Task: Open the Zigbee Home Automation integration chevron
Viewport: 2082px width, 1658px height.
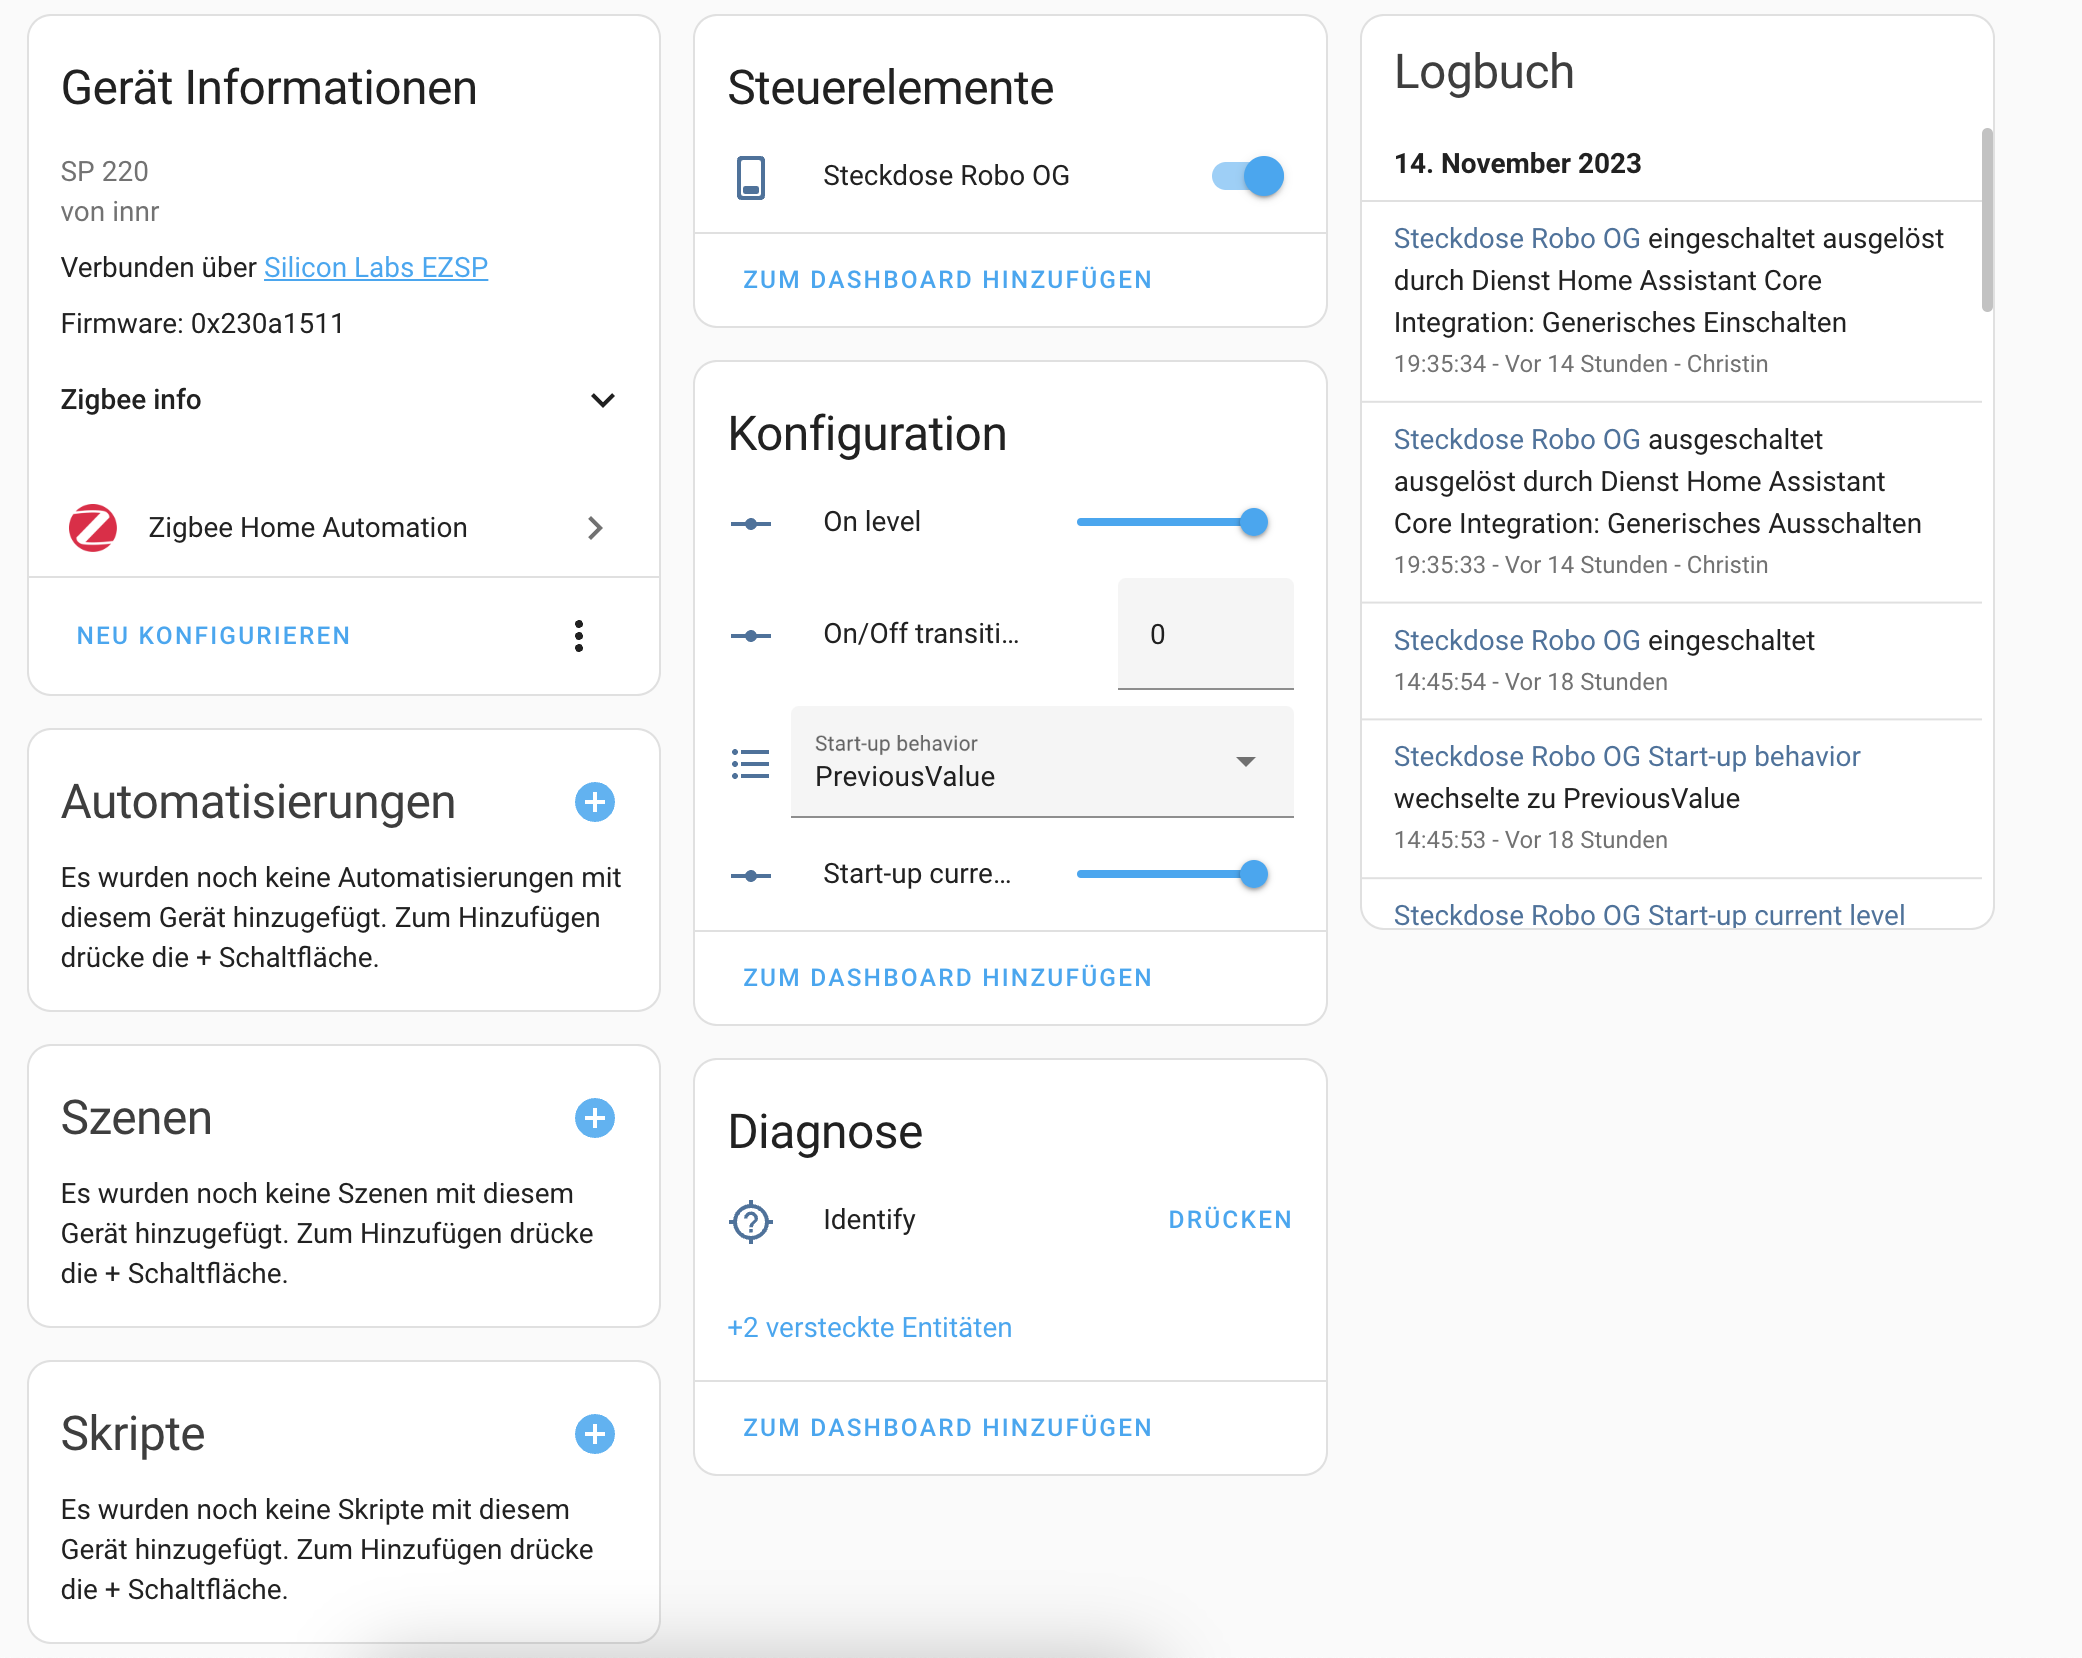Action: (596, 528)
